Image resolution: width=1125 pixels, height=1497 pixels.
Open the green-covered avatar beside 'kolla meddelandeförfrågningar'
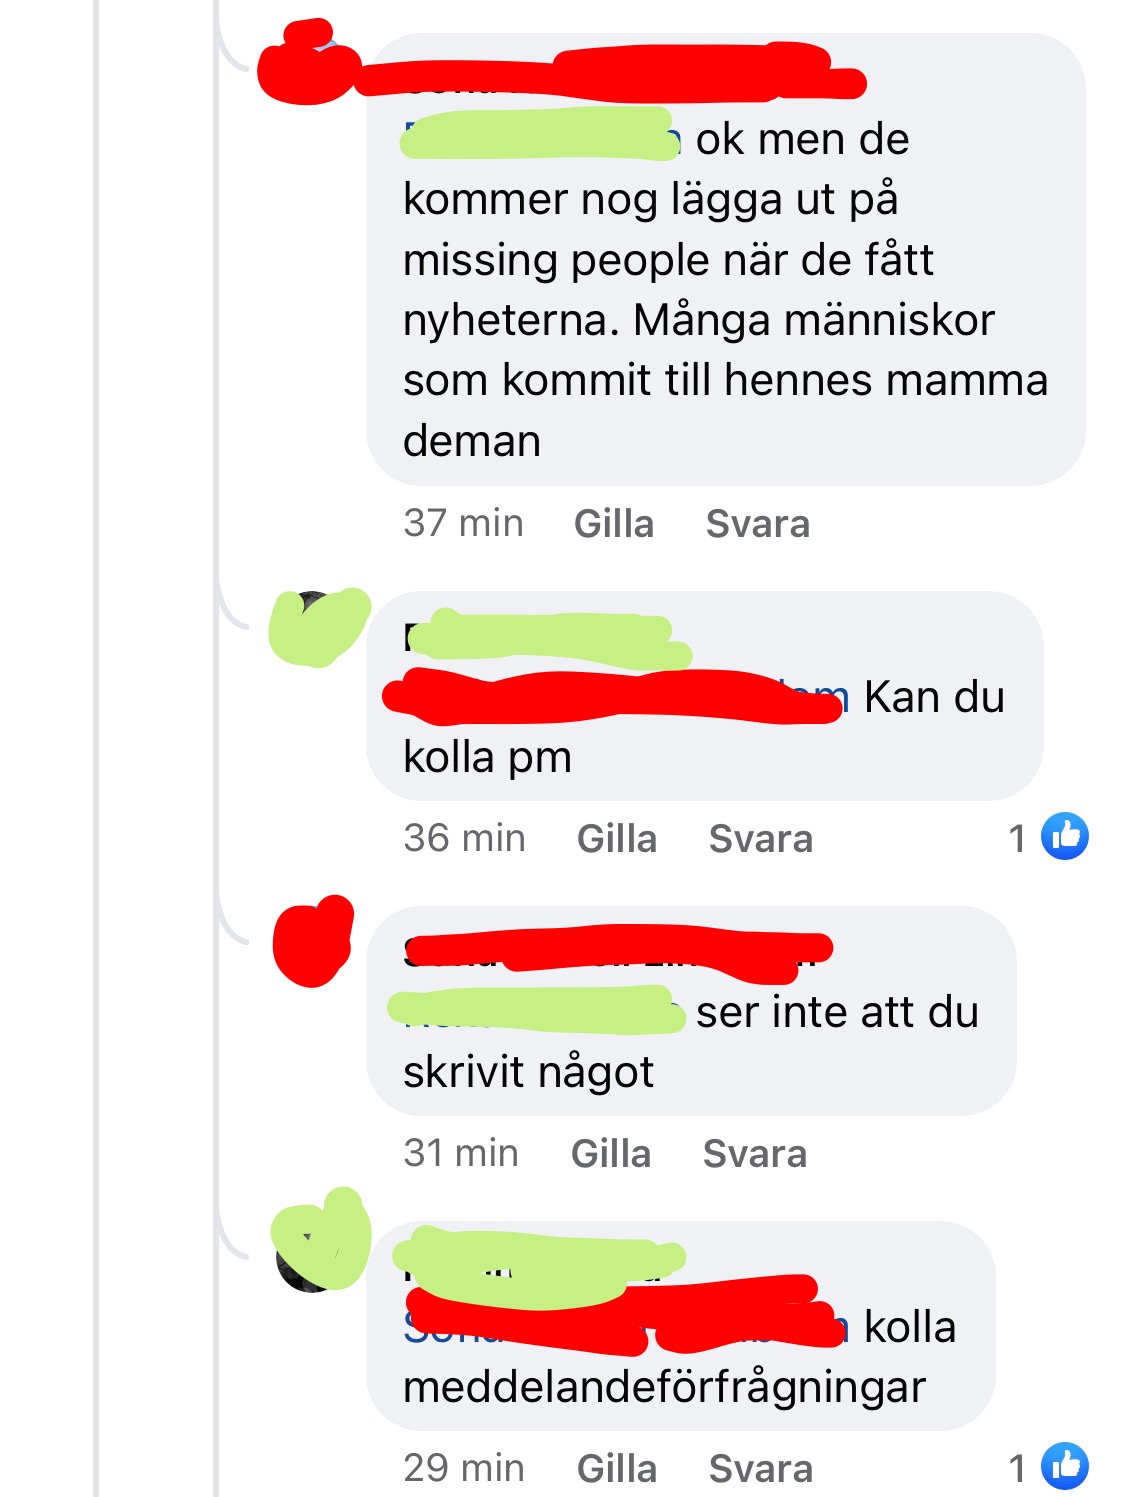[320, 1240]
